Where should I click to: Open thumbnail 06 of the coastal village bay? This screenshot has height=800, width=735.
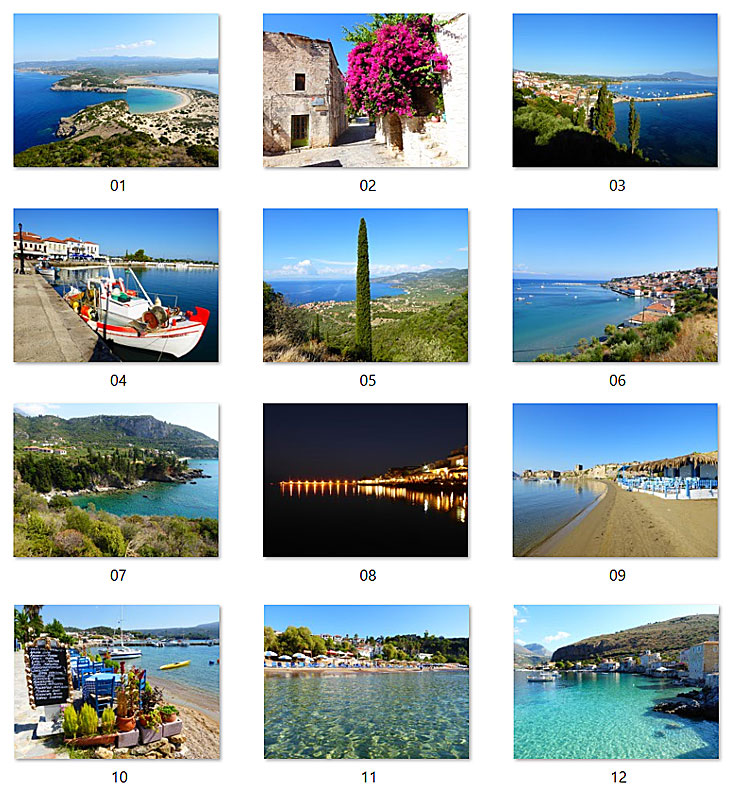coord(615,285)
